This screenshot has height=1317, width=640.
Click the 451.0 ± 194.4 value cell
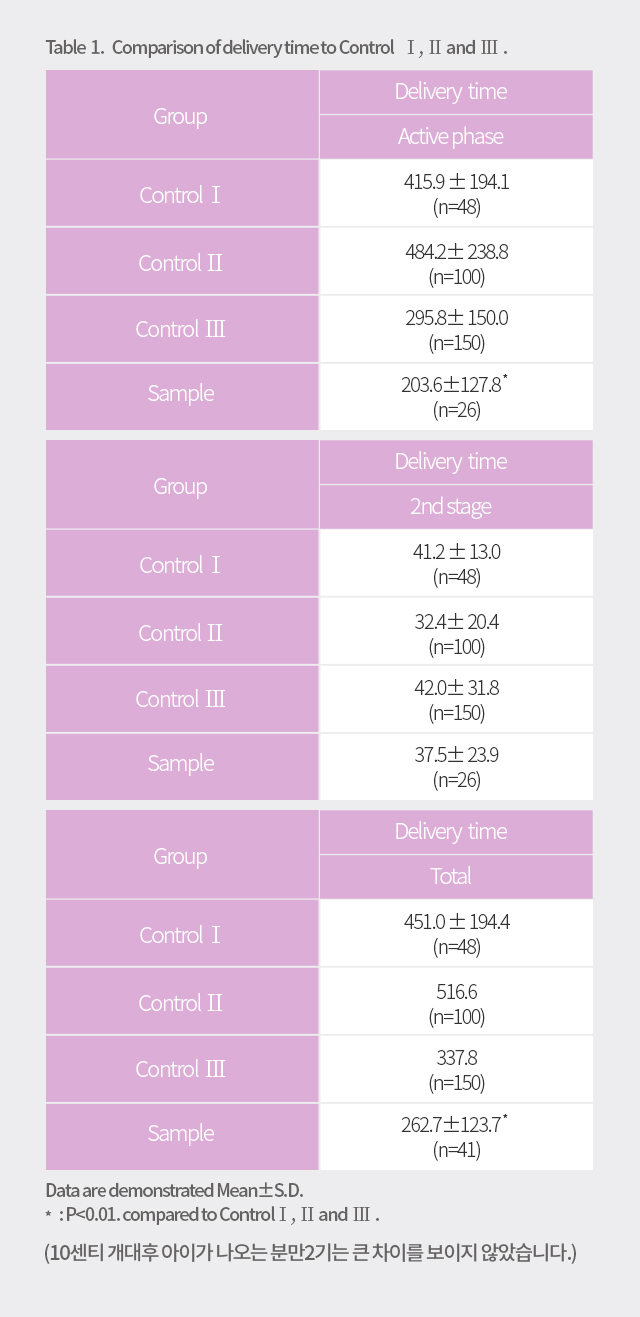click(456, 934)
